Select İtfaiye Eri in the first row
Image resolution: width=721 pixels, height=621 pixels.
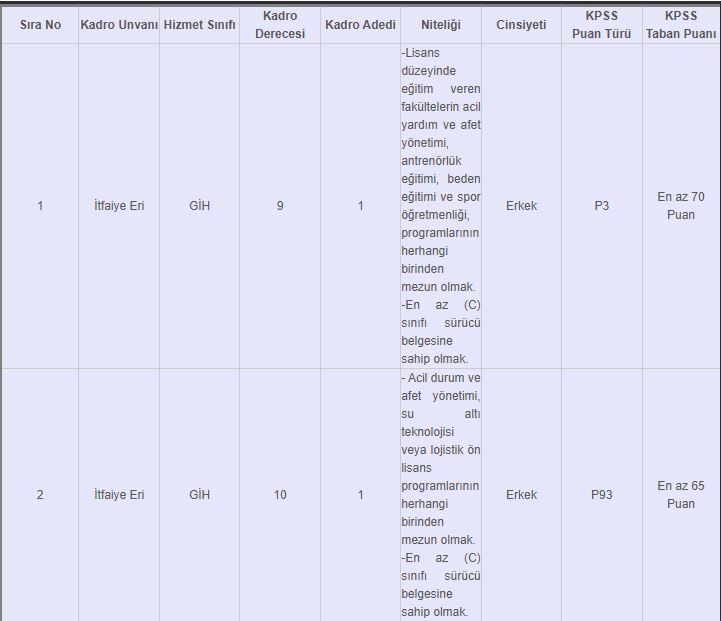click(x=119, y=206)
